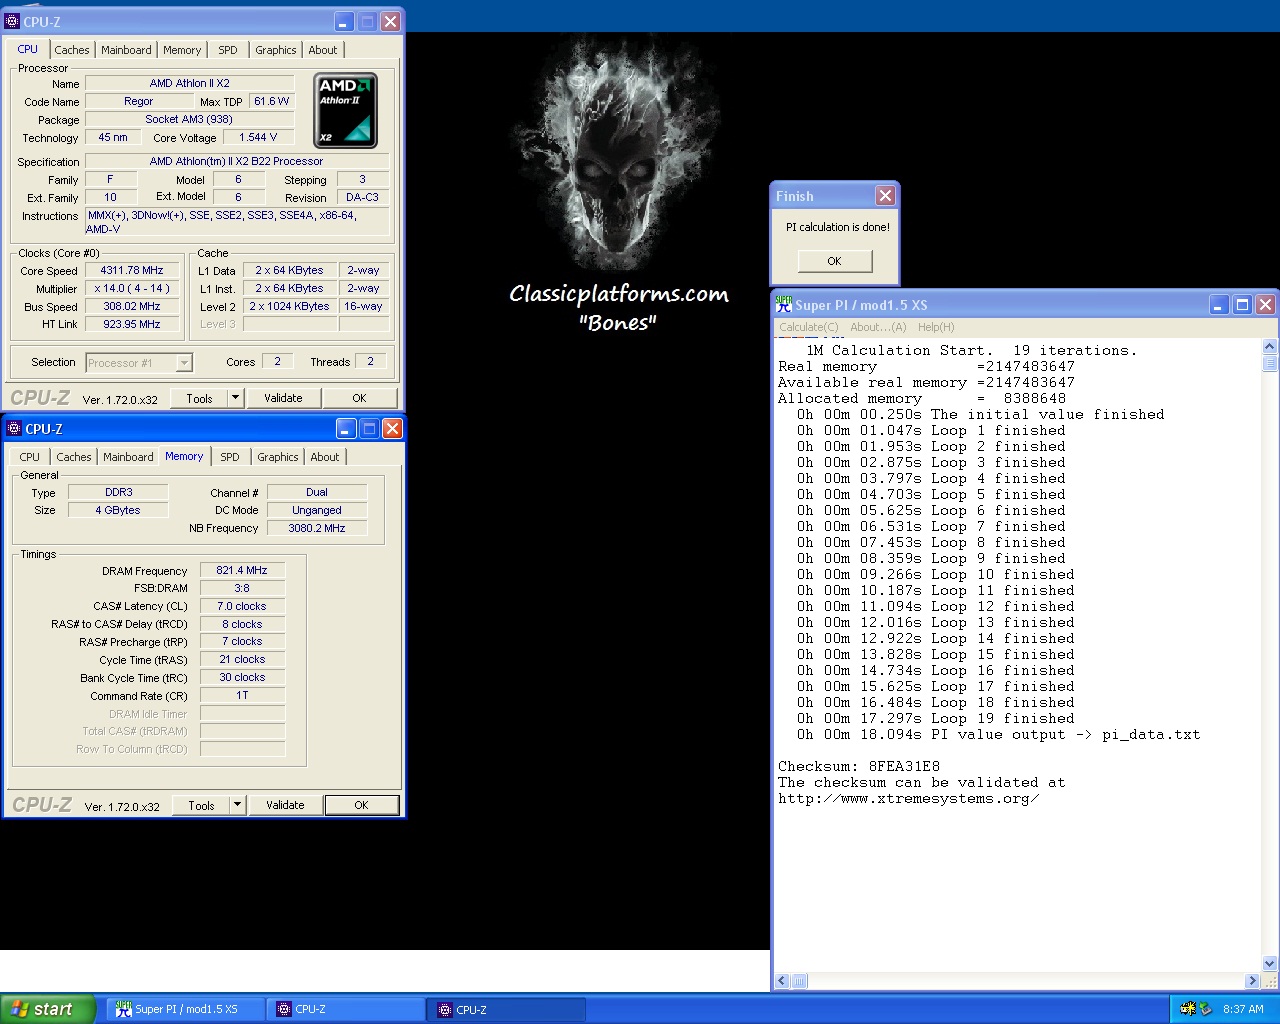Viewport: 1280px width, 1024px height.
Task: Open the About tab in top CPU-Z
Action: pos(323,50)
